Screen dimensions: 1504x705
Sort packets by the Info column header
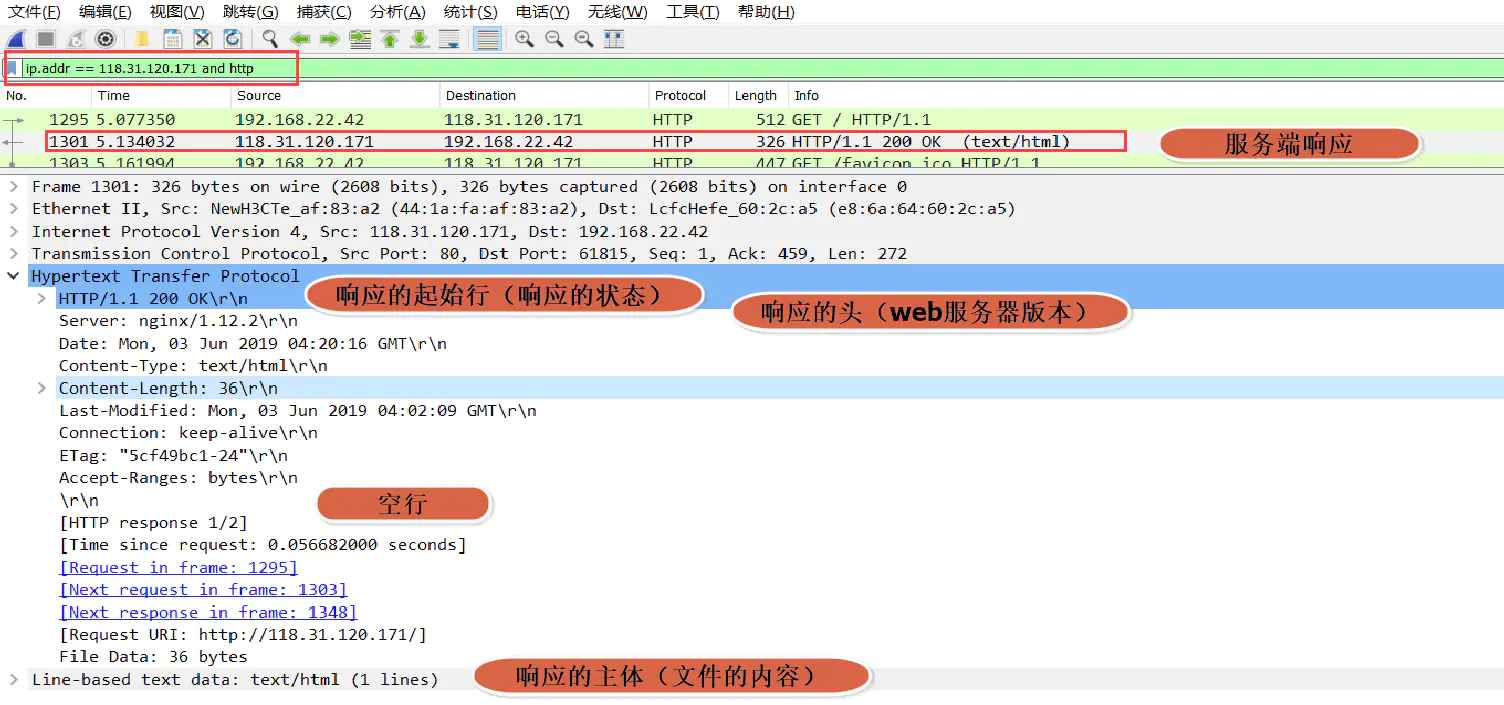click(1146, 96)
